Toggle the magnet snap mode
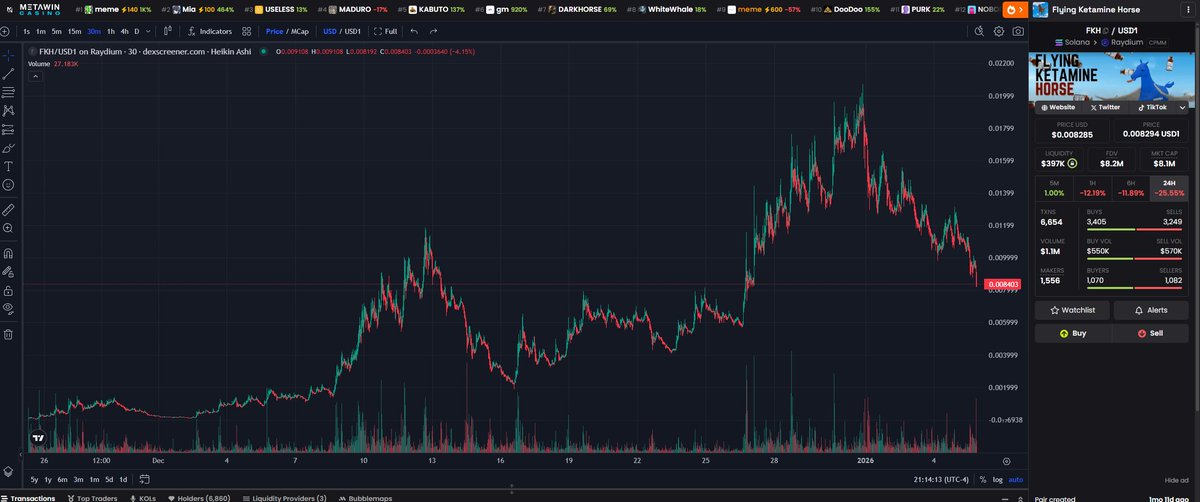 coord(8,253)
